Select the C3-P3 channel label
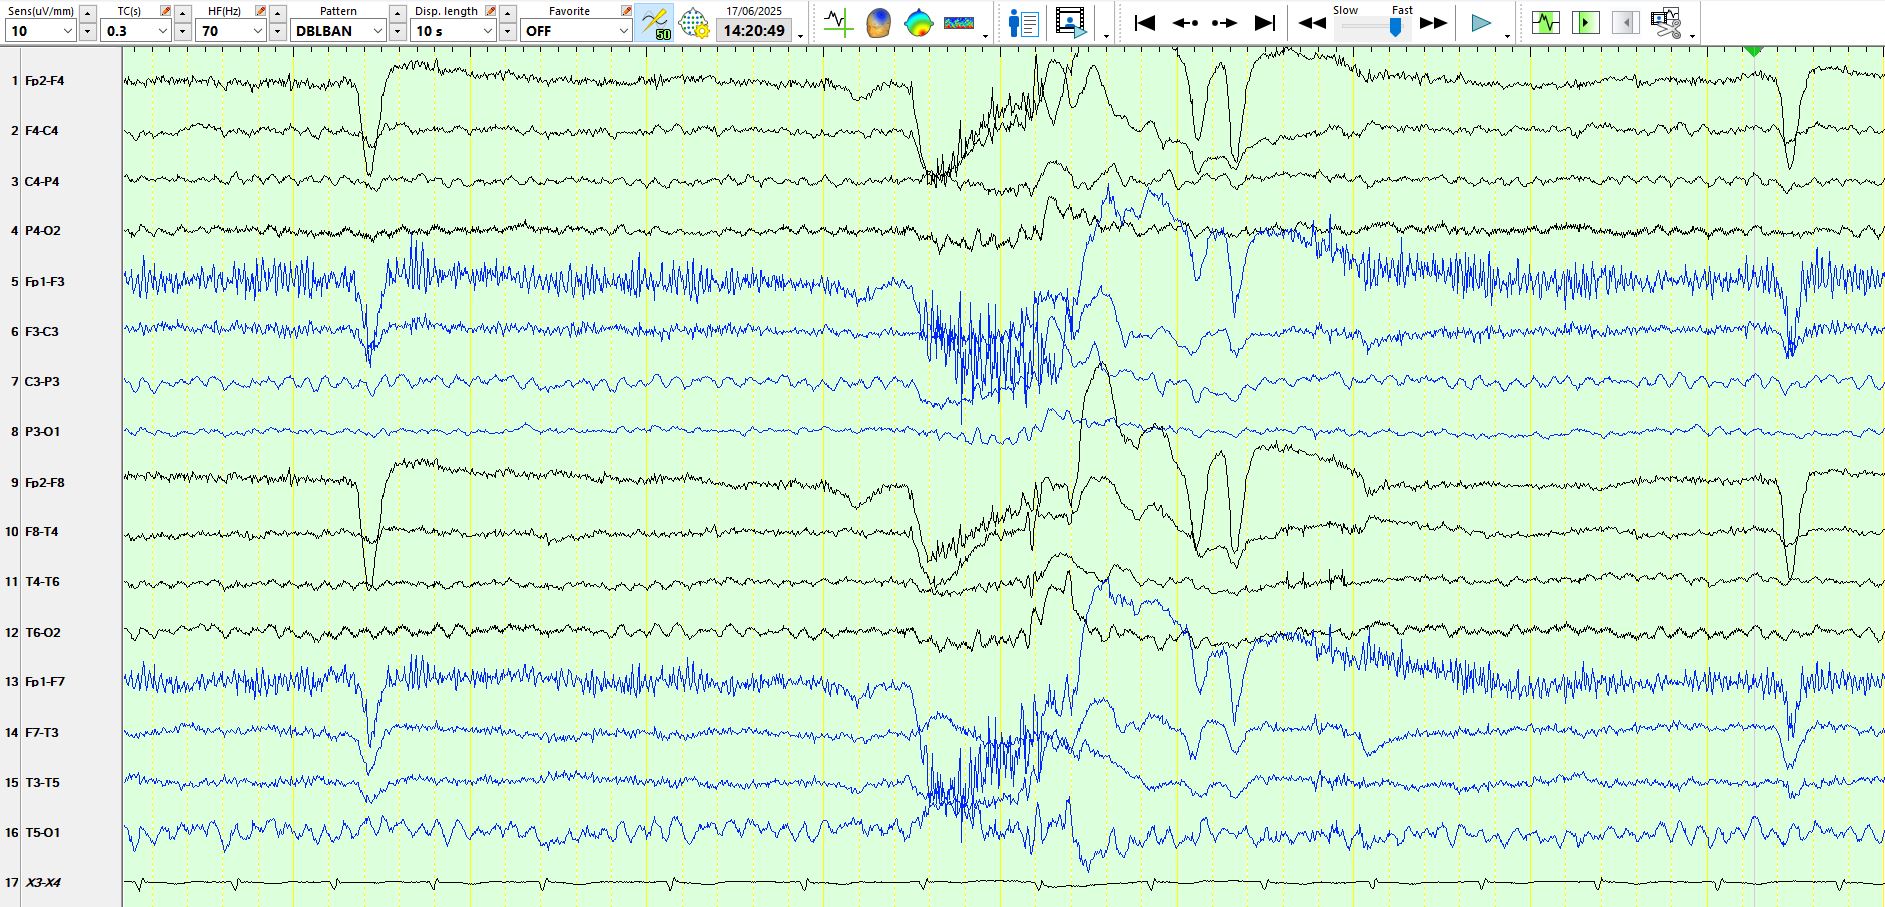Image resolution: width=1885 pixels, height=907 pixels. click(x=42, y=381)
